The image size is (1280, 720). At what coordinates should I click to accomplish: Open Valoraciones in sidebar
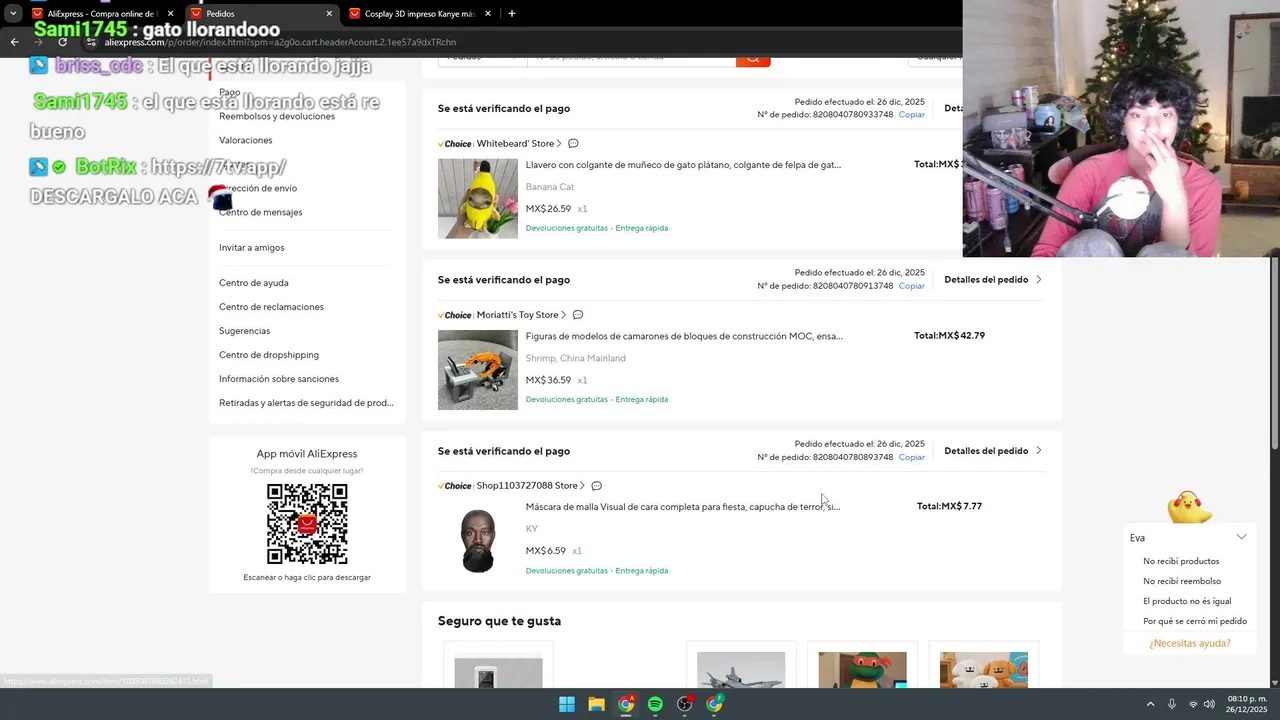point(245,140)
